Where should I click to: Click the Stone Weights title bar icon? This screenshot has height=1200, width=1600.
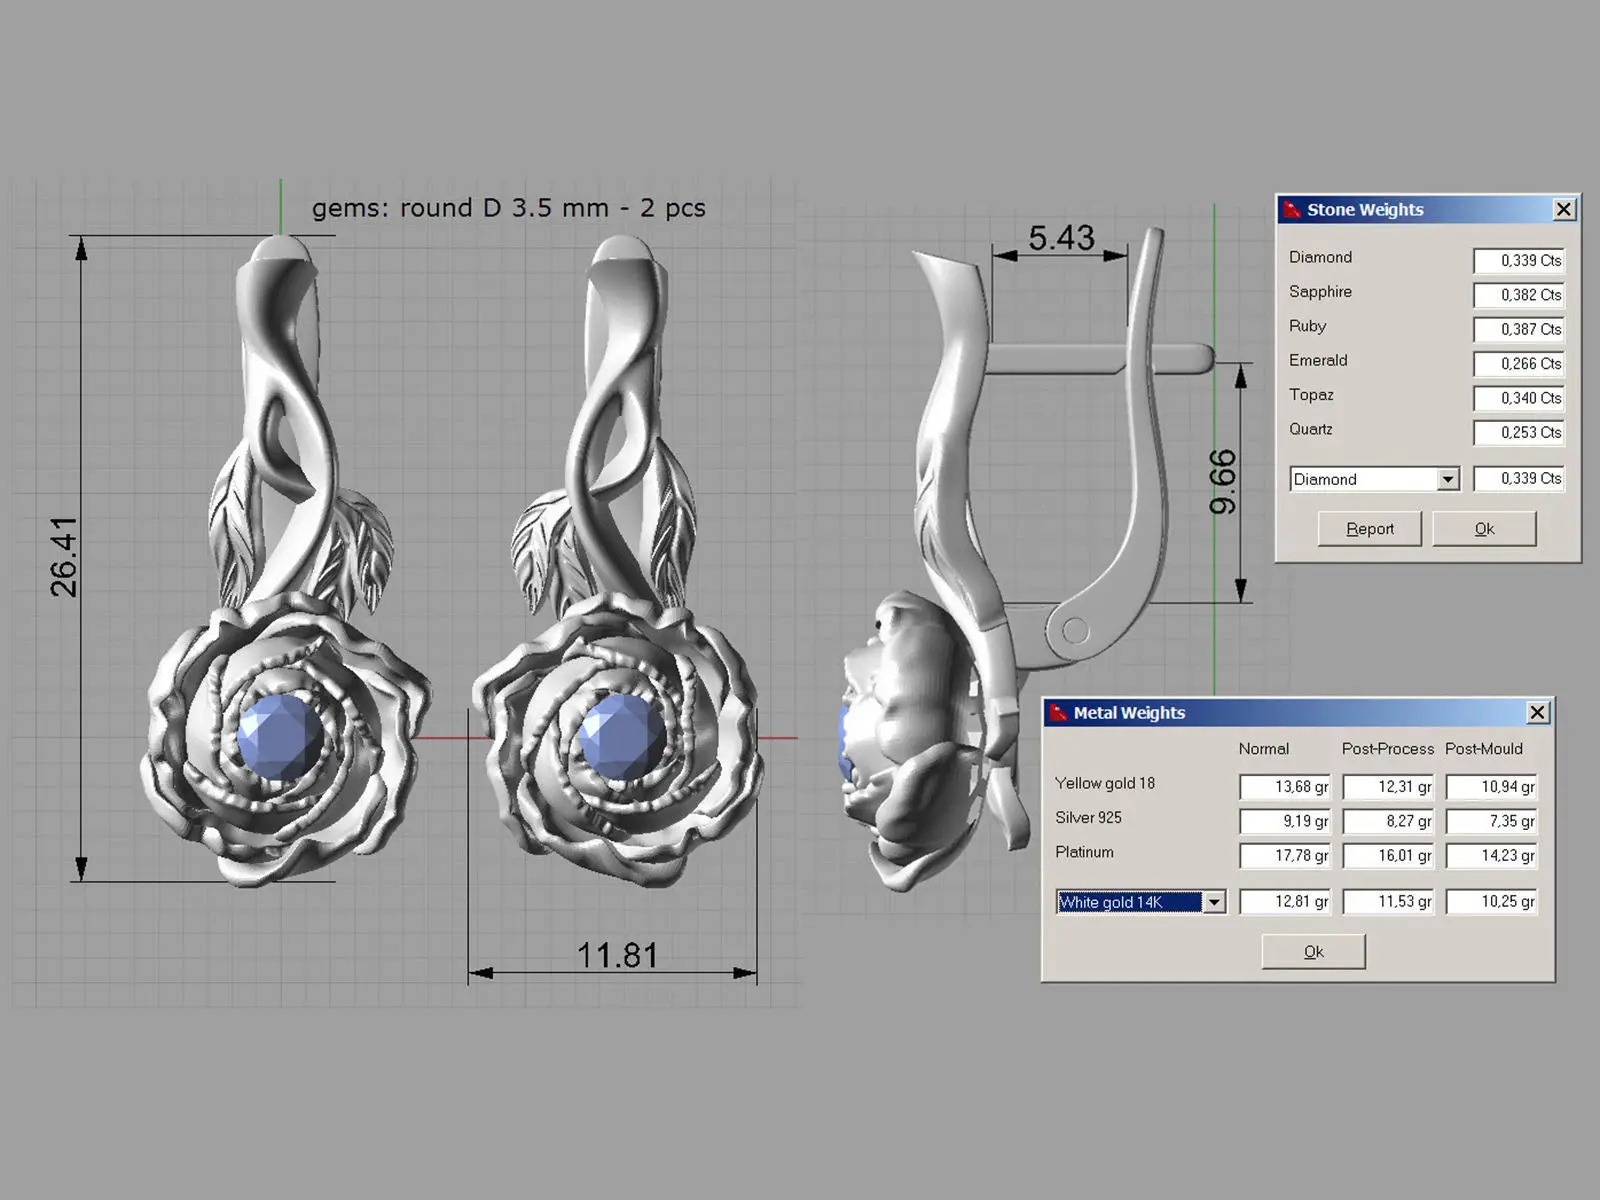pos(1292,209)
